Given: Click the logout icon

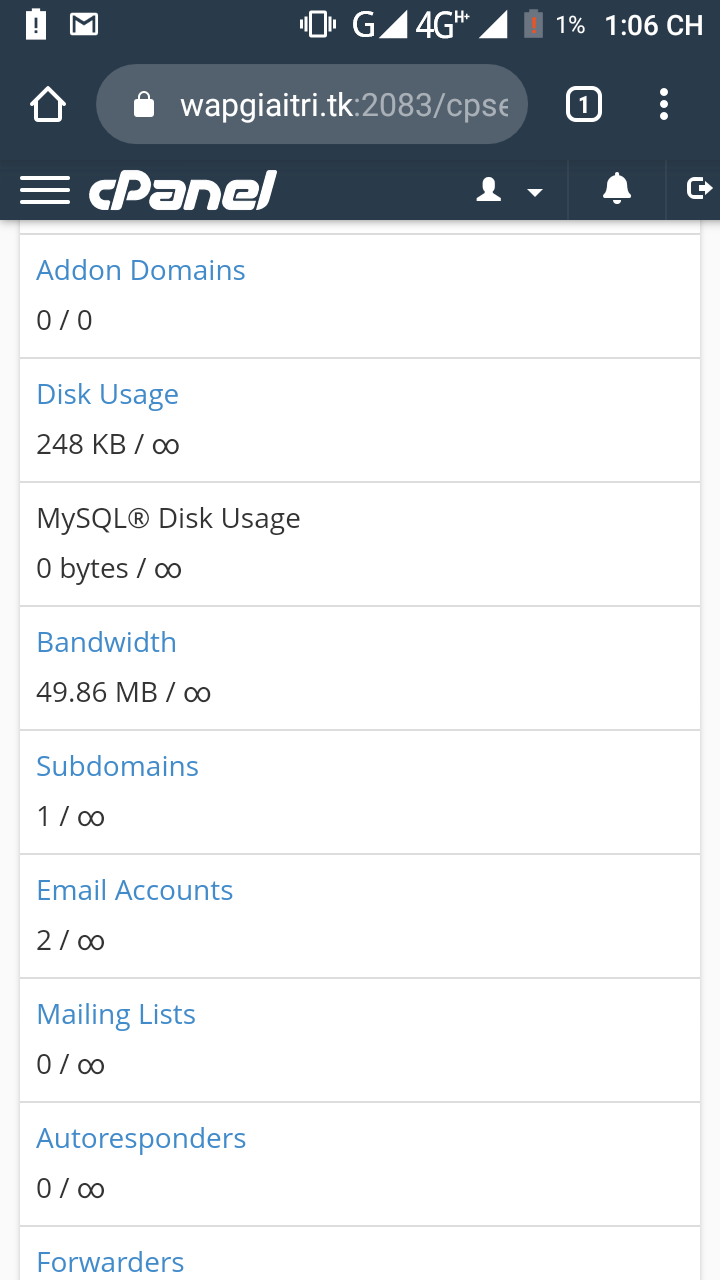Looking at the screenshot, I should (x=699, y=188).
